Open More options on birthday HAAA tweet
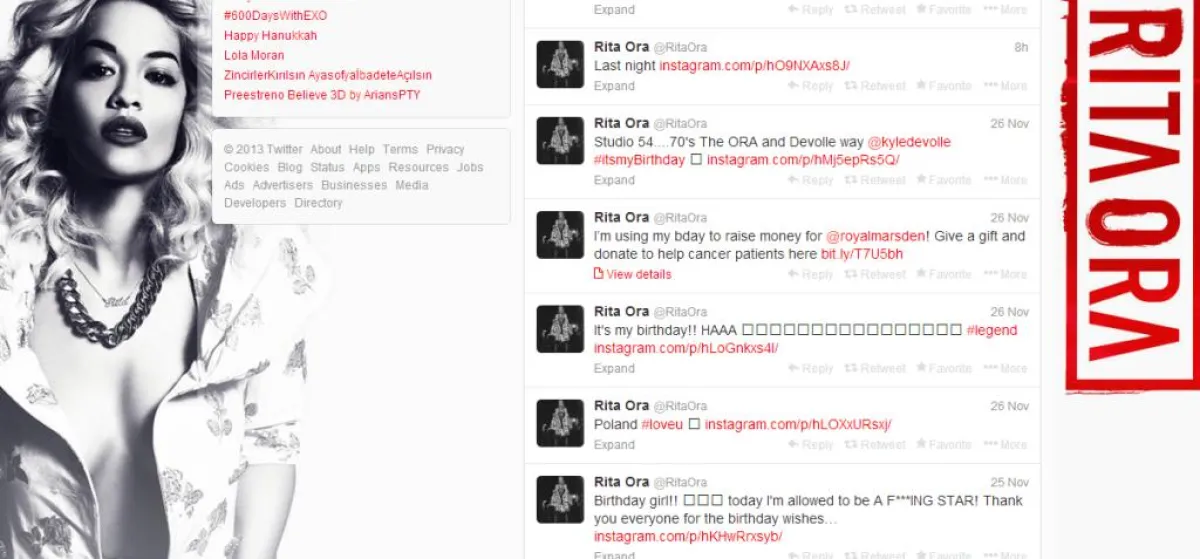Screen dimensions: 1200x559 tap(1004, 368)
